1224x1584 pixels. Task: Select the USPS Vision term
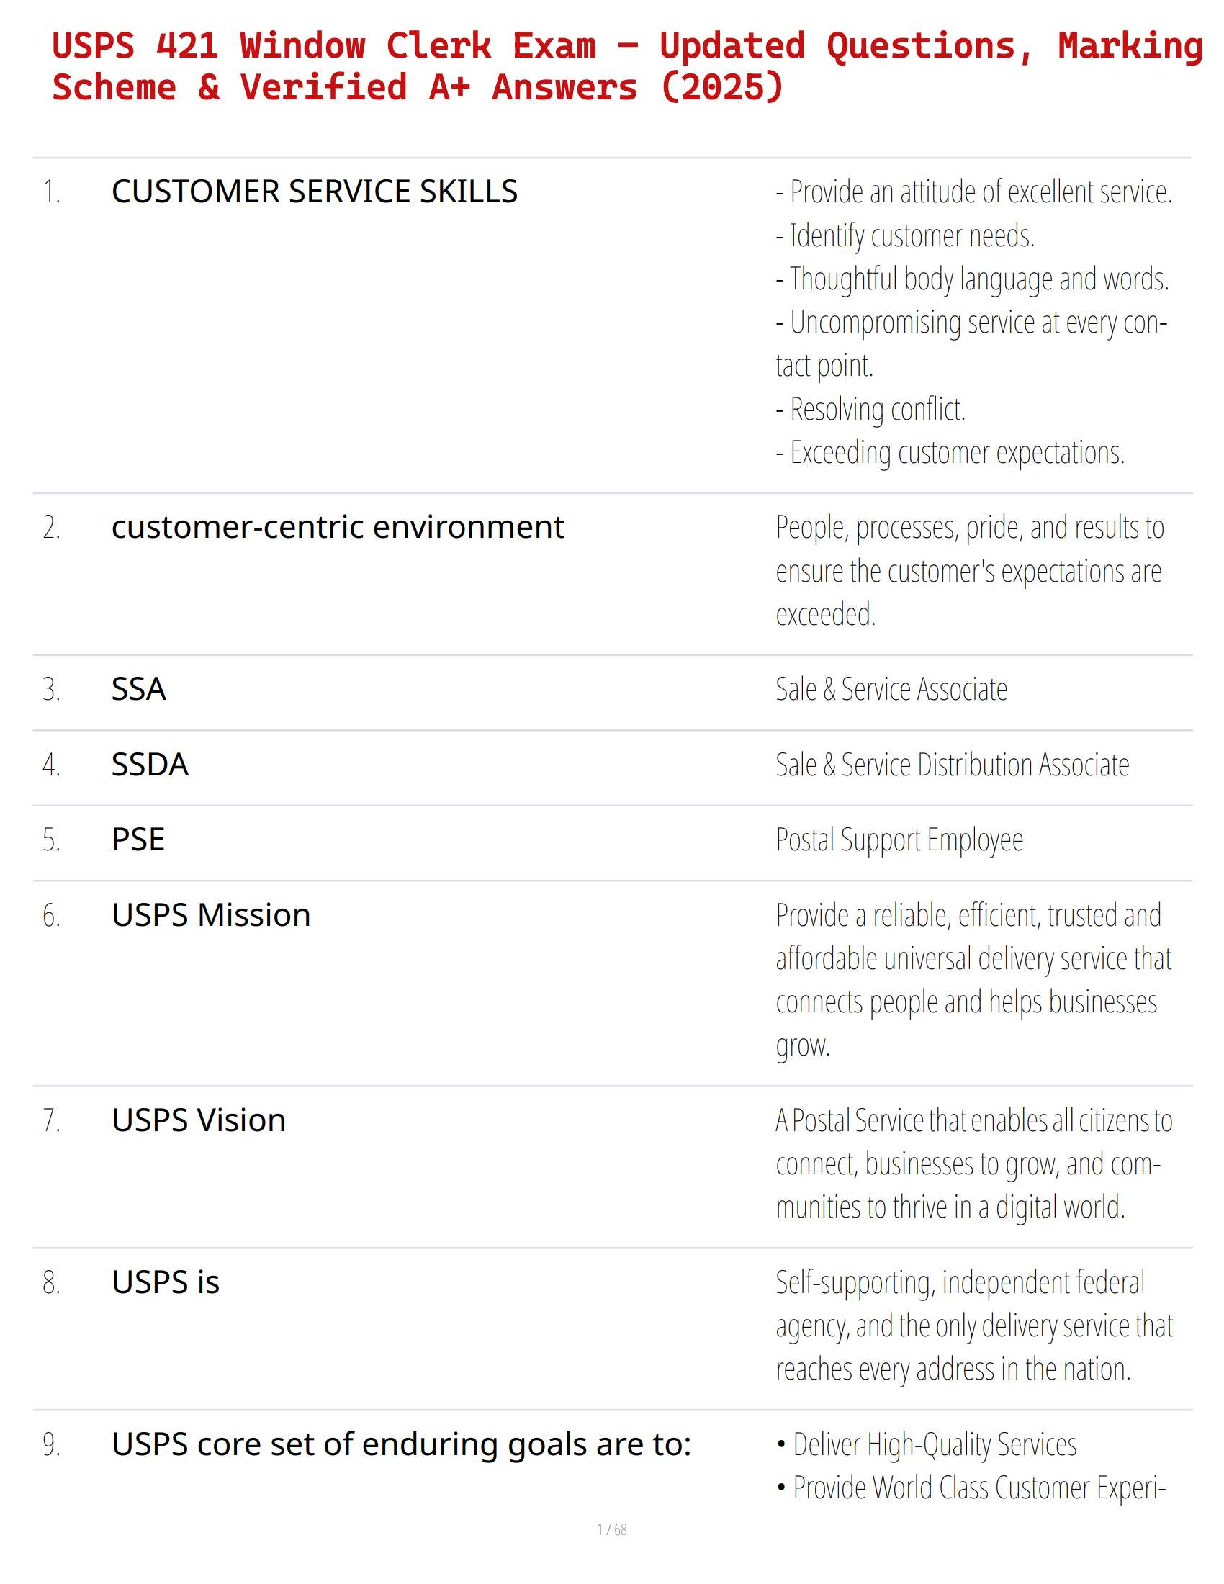point(198,1120)
